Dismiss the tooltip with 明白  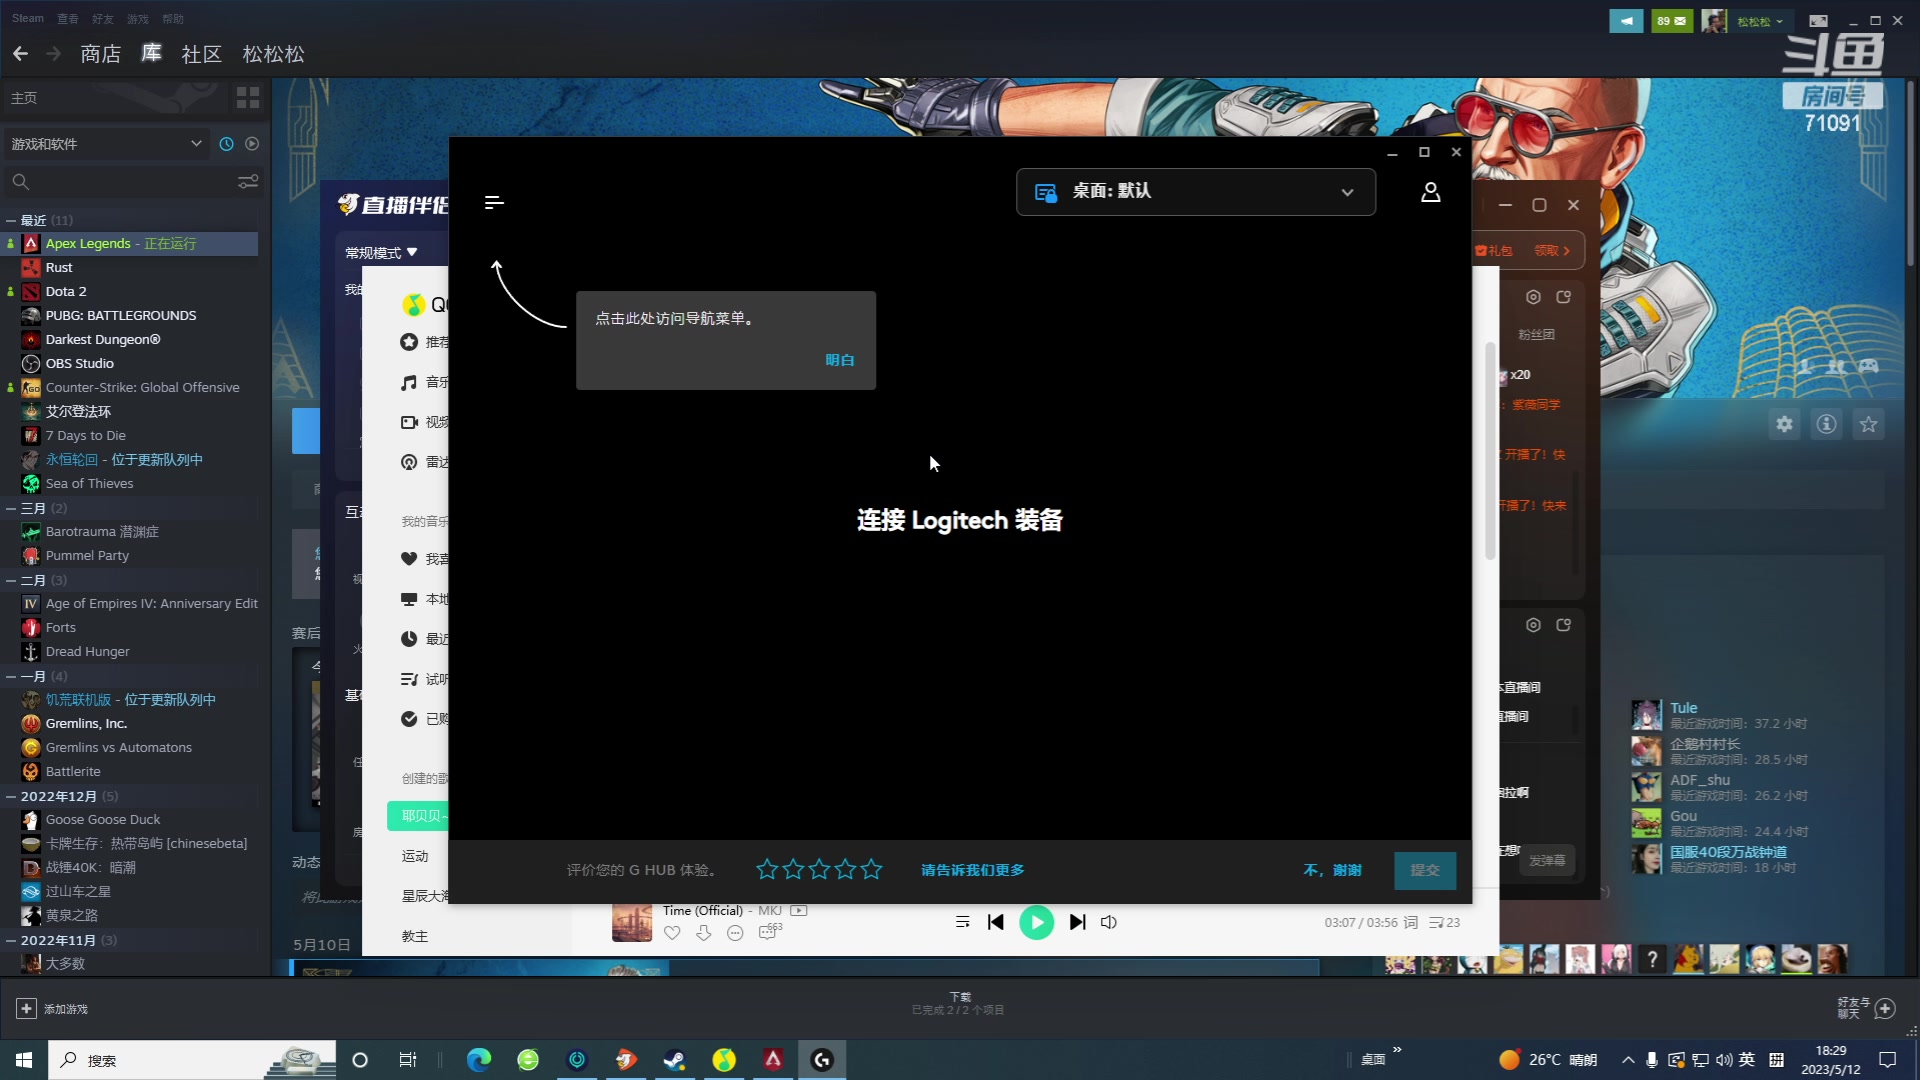coord(840,360)
